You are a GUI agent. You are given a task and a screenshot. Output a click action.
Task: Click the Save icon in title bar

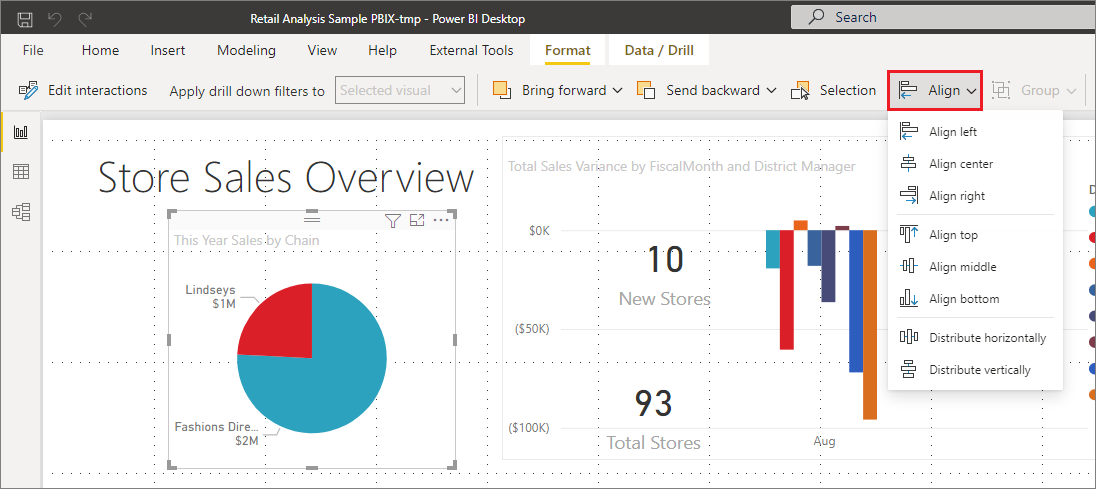coord(25,19)
